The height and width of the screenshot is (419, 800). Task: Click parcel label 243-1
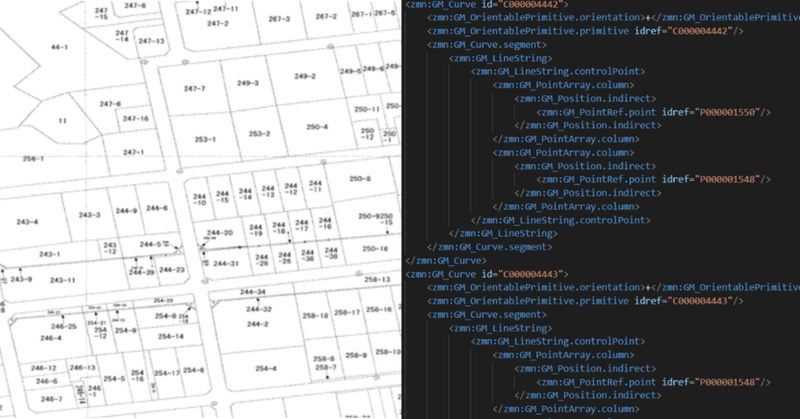[49, 254]
